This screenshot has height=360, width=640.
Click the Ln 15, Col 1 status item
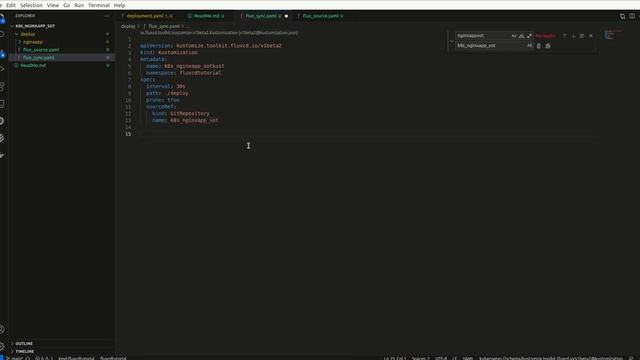coord(395,358)
